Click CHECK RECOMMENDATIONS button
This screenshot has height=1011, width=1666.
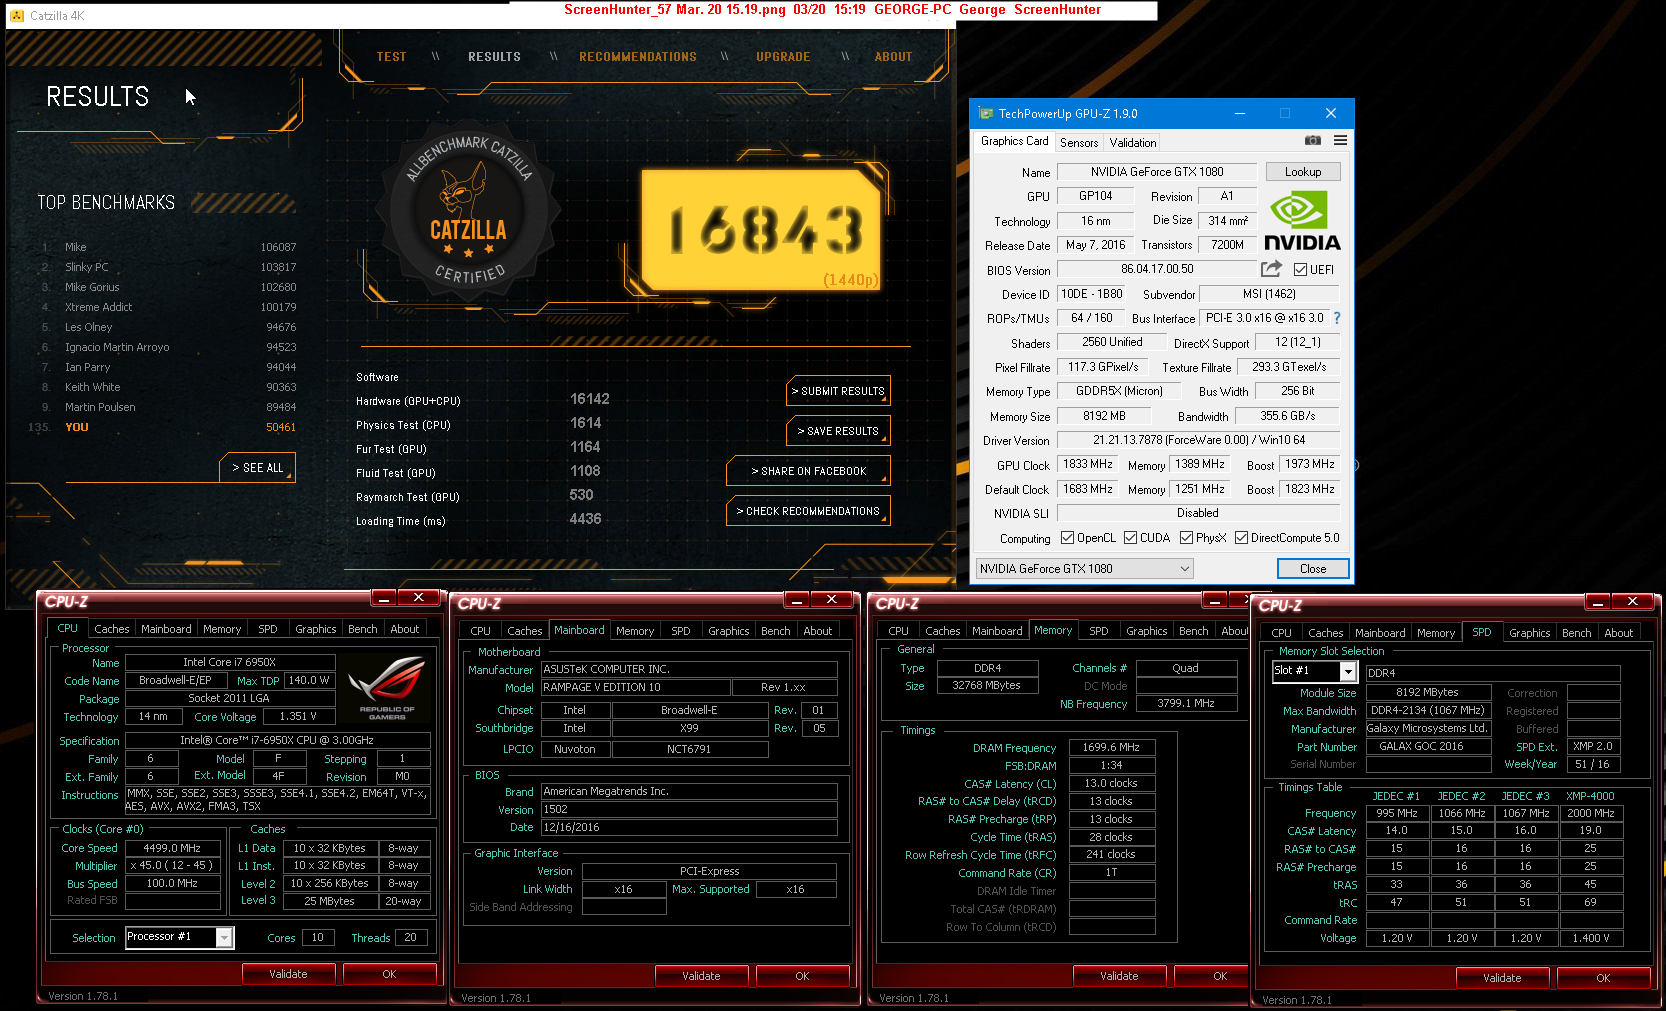pos(808,511)
